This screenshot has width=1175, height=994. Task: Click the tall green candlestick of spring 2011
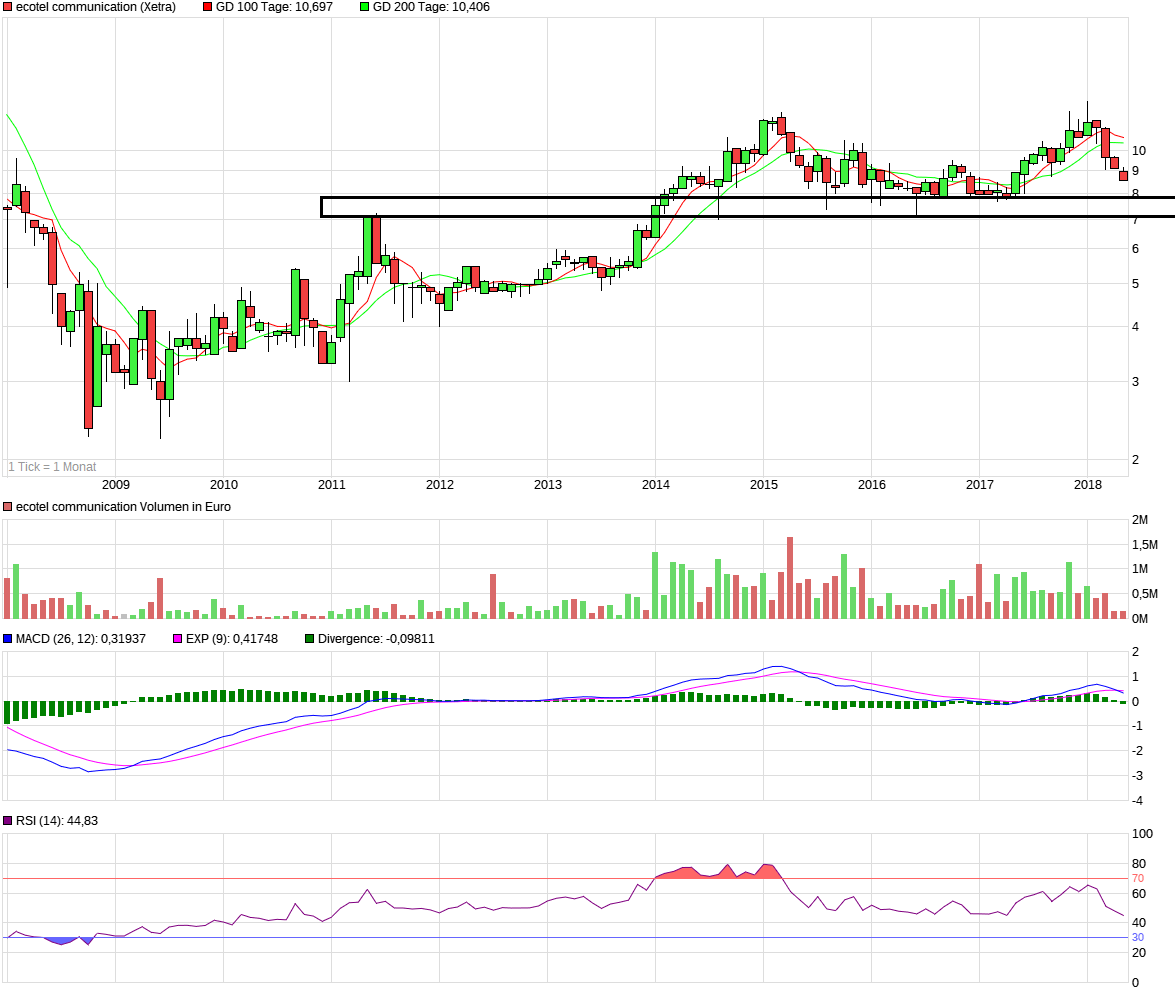367,247
